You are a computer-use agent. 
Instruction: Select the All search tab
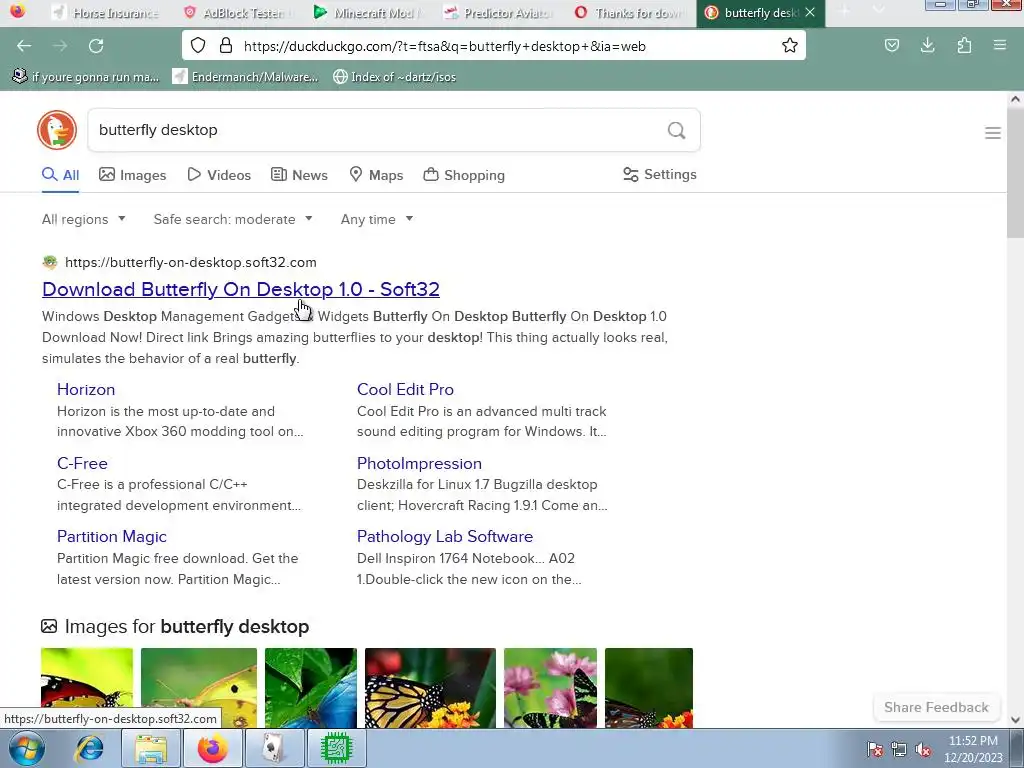[61, 175]
